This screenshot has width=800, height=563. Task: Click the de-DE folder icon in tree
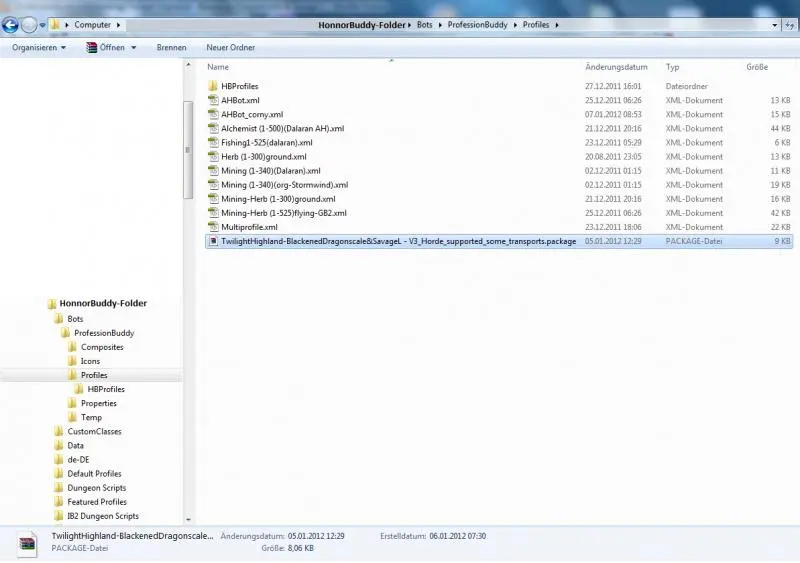click(x=59, y=459)
